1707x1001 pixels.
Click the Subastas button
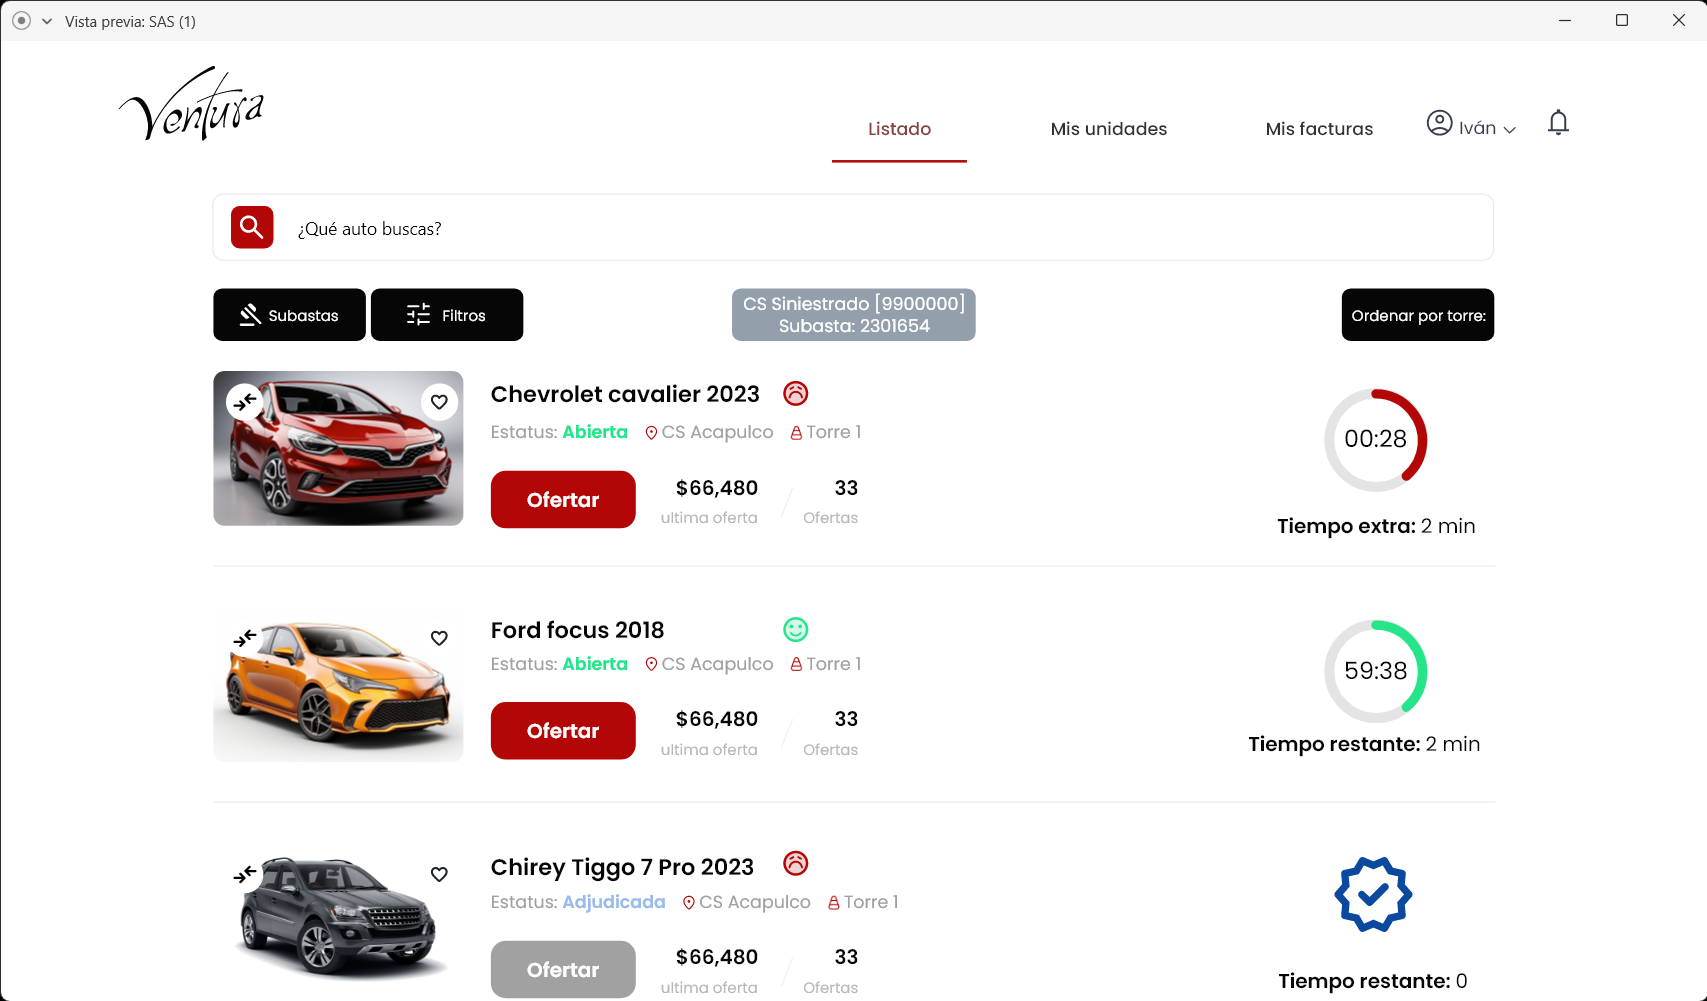point(289,315)
